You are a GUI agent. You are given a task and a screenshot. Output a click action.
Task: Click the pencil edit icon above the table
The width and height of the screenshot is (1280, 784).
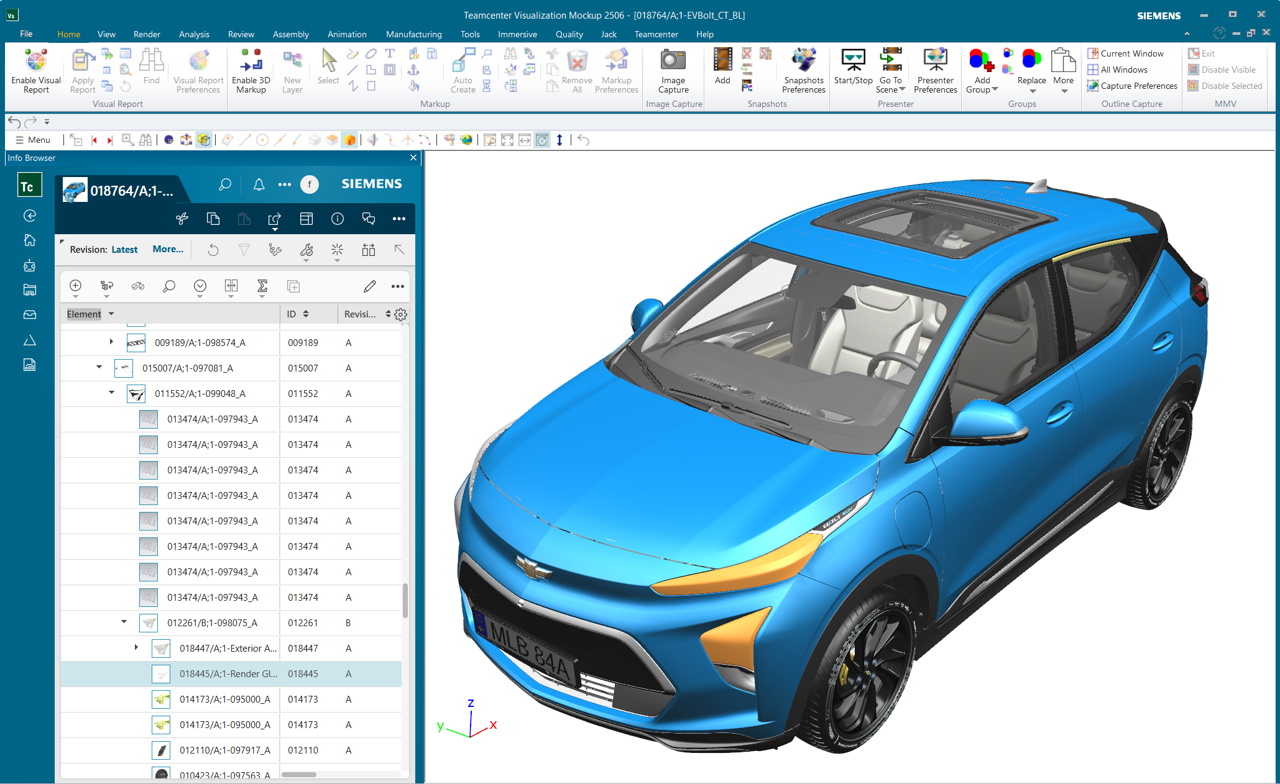click(x=369, y=287)
